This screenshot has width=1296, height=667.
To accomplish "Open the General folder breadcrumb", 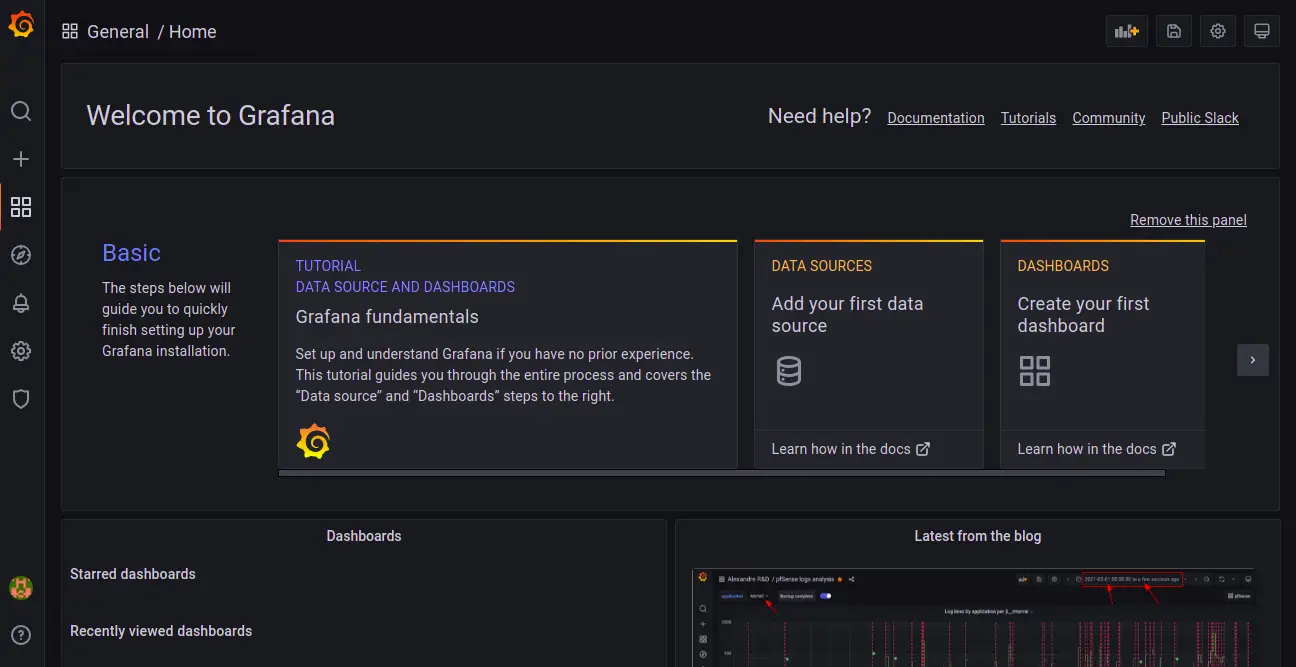I will click(x=118, y=32).
